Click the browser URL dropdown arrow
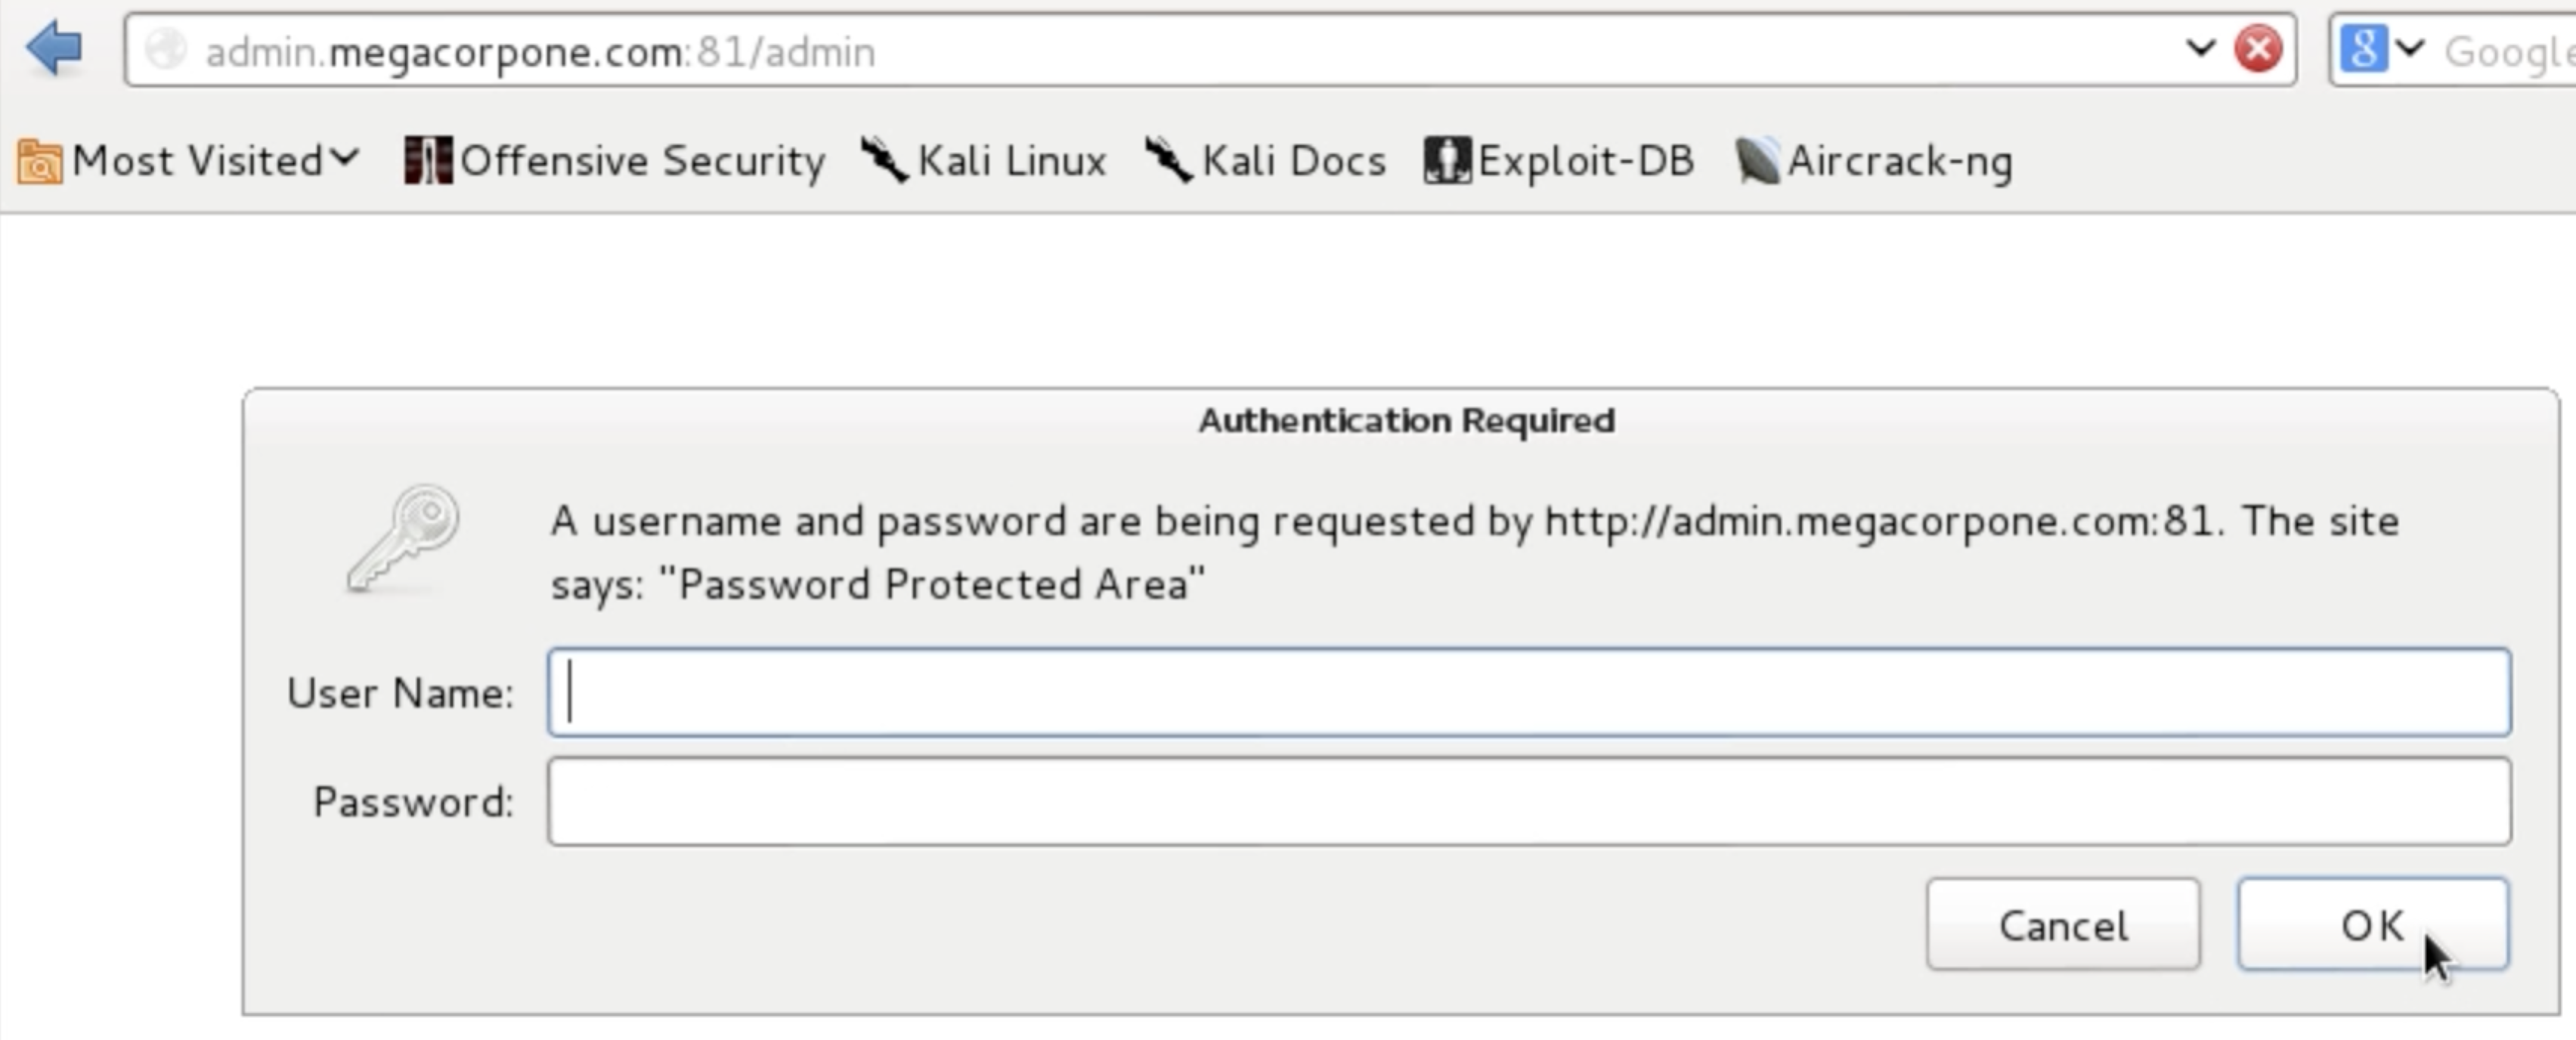 click(x=2201, y=46)
